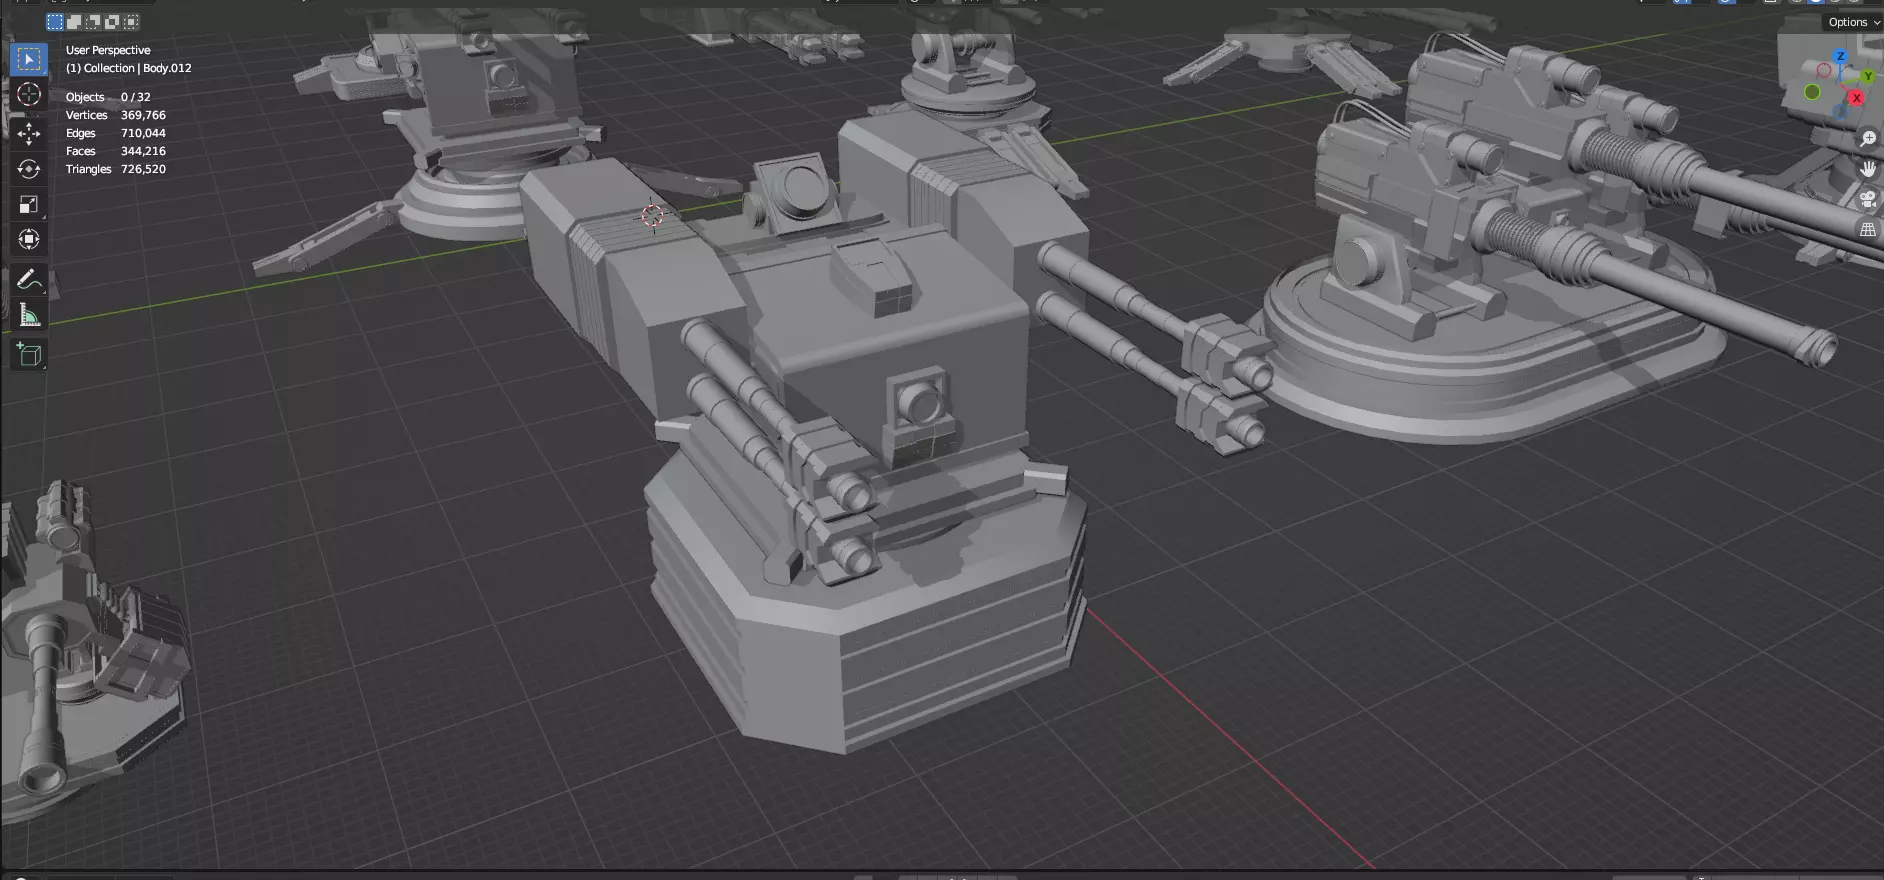Image resolution: width=1884 pixels, height=880 pixels.
Task: Switch to the Scale tool
Action: 29,204
